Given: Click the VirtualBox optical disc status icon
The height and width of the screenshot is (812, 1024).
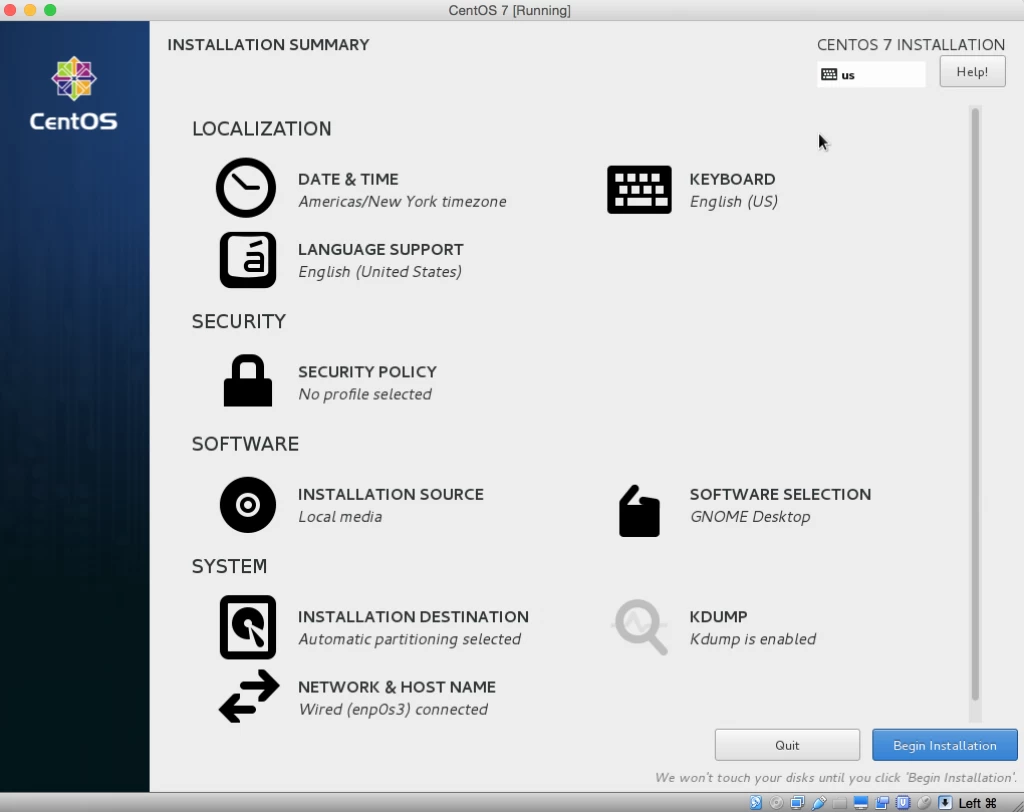Looking at the screenshot, I should click(776, 803).
